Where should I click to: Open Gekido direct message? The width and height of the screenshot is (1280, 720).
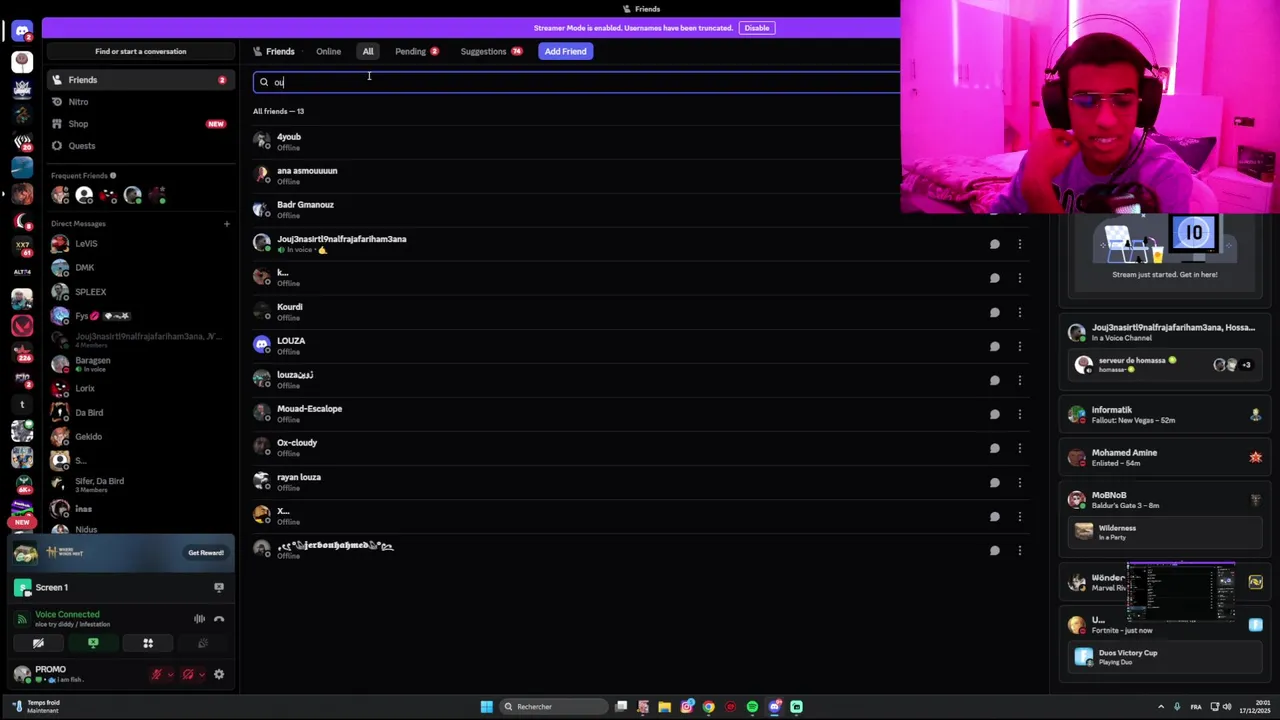(139, 436)
